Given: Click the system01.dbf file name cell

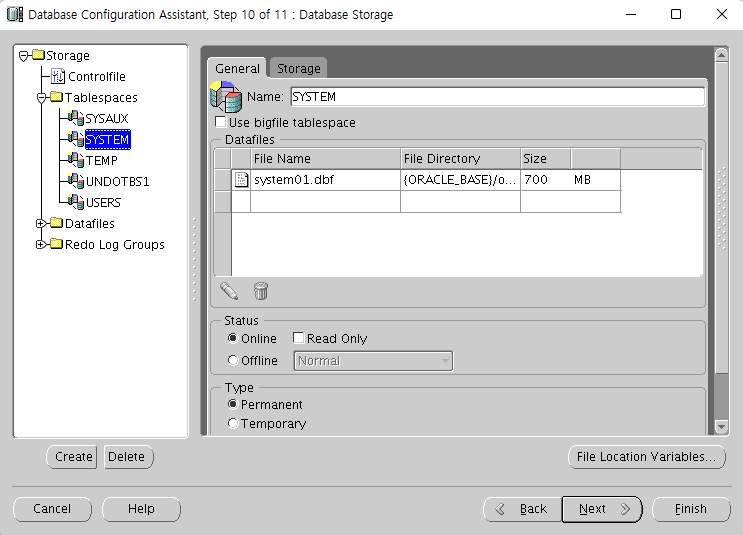Looking at the screenshot, I should click(325, 180).
